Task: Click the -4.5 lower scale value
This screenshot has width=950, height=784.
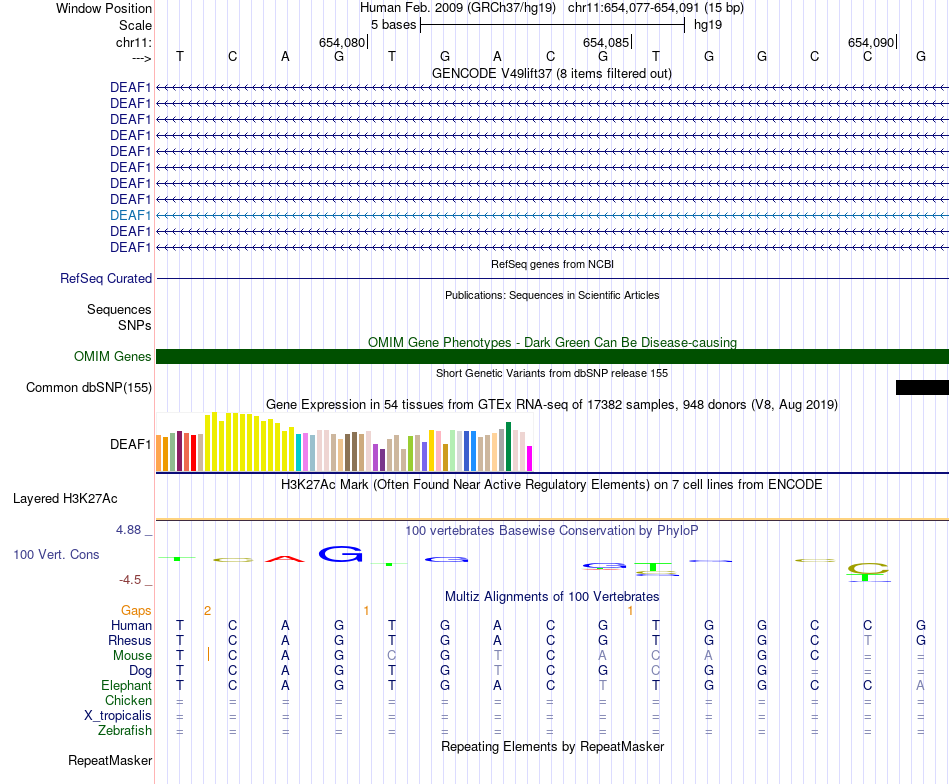Action: click(130, 580)
